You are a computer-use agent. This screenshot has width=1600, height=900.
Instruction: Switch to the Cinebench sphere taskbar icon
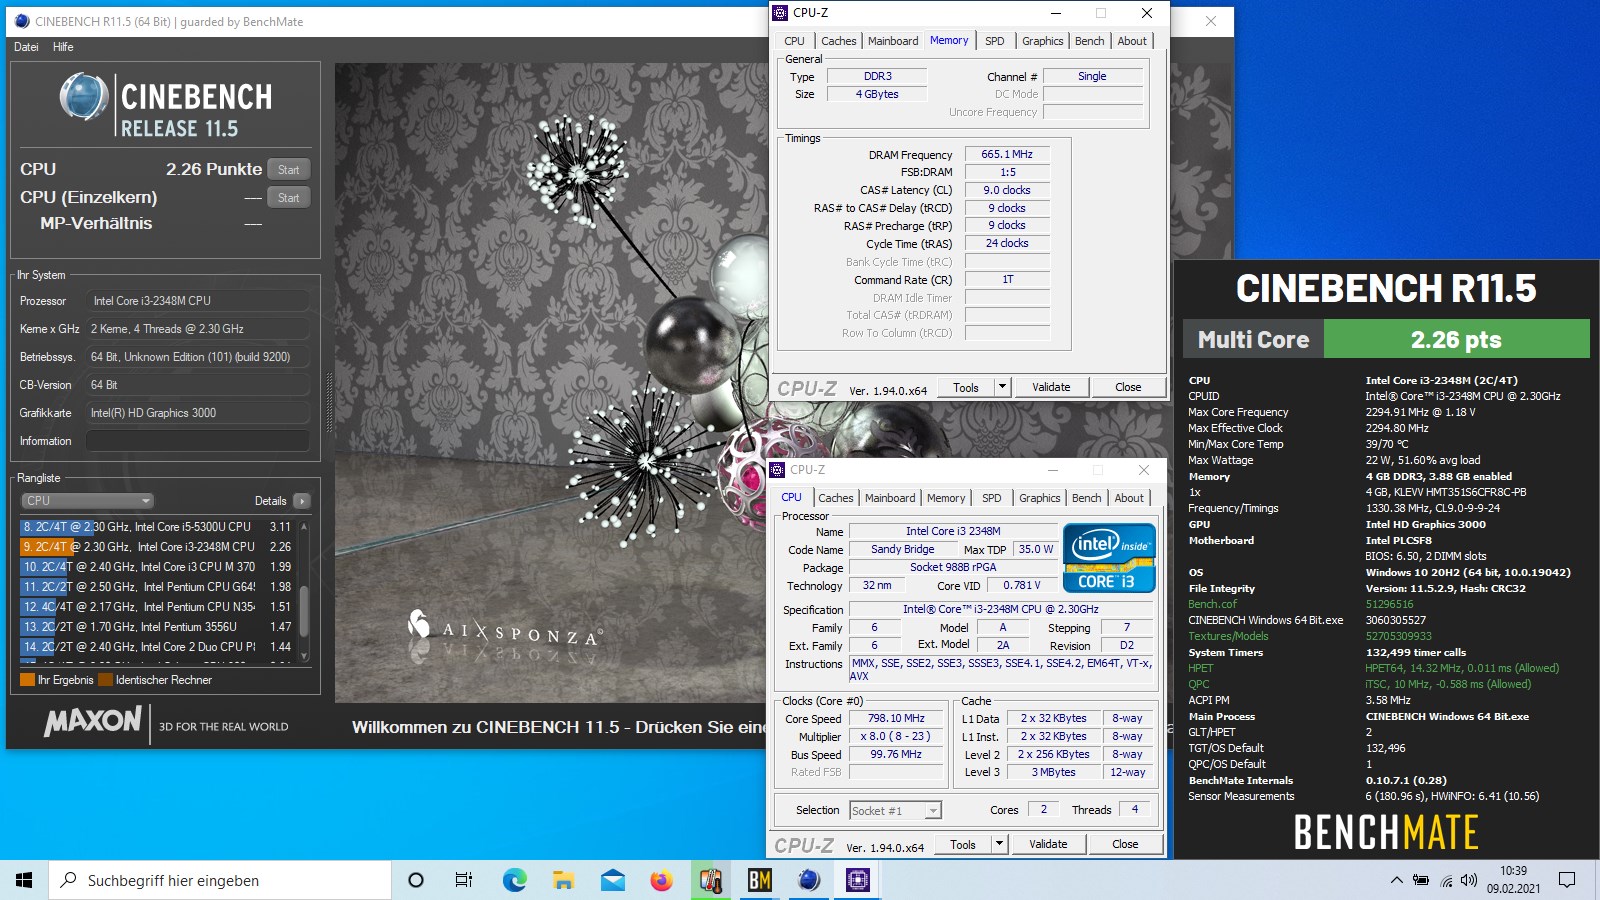tap(809, 880)
